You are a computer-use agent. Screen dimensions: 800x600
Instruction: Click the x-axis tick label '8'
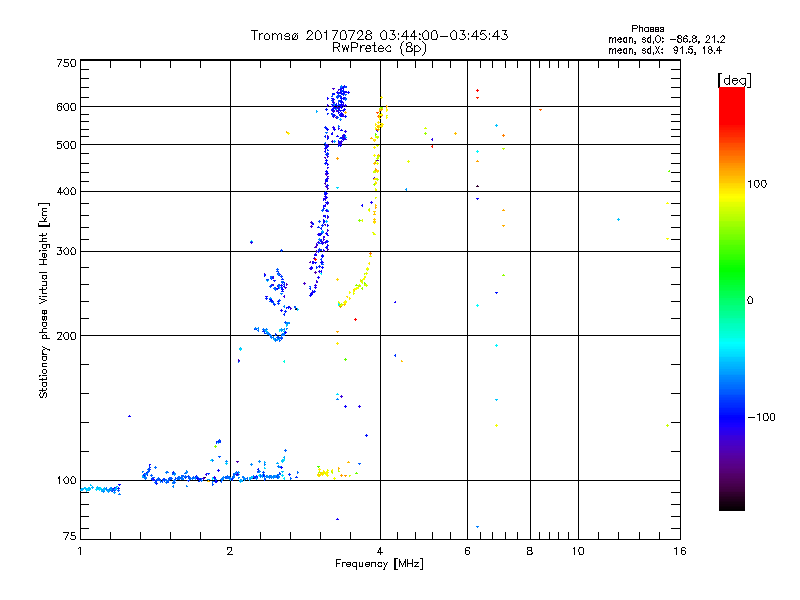coord(530,551)
